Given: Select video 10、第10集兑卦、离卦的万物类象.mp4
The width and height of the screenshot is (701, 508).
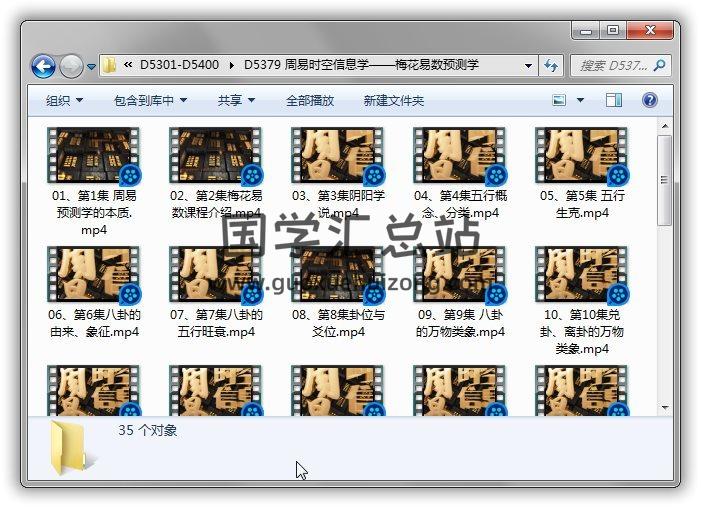Looking at the screenshot, I should pyautogui.click(x=582, y=301).
